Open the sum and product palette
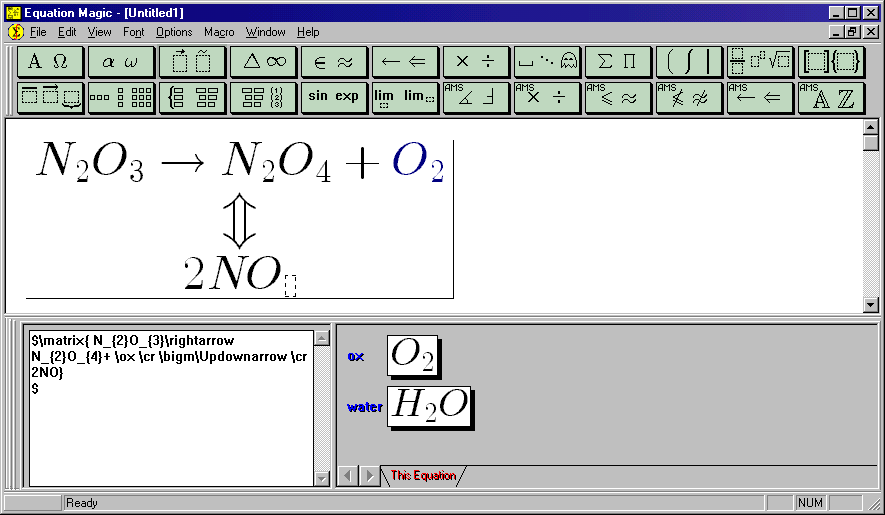 tap(618, 62)
